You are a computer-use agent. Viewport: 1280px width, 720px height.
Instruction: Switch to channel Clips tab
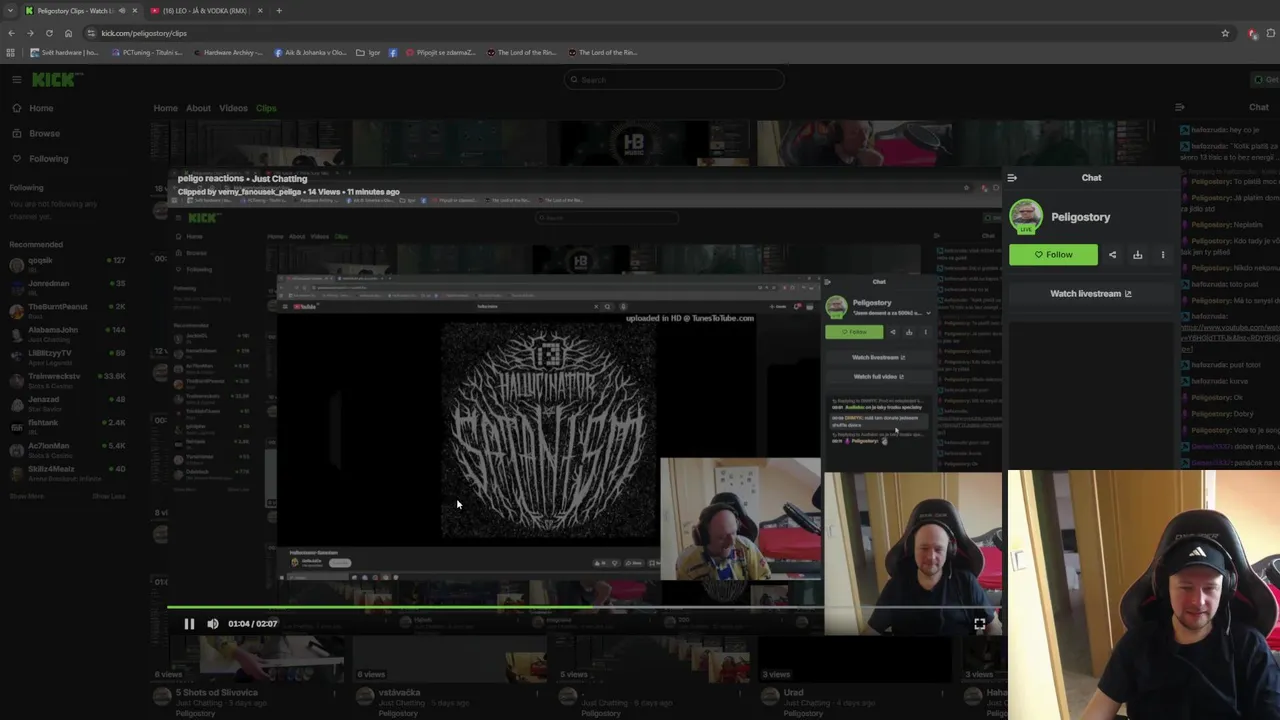[266, 108]
